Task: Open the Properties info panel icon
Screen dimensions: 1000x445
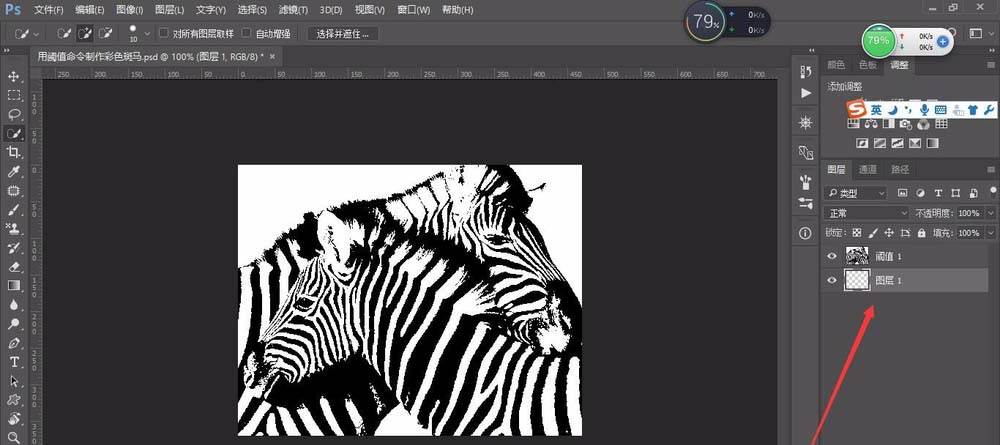Action: click(x=806, y=233)
